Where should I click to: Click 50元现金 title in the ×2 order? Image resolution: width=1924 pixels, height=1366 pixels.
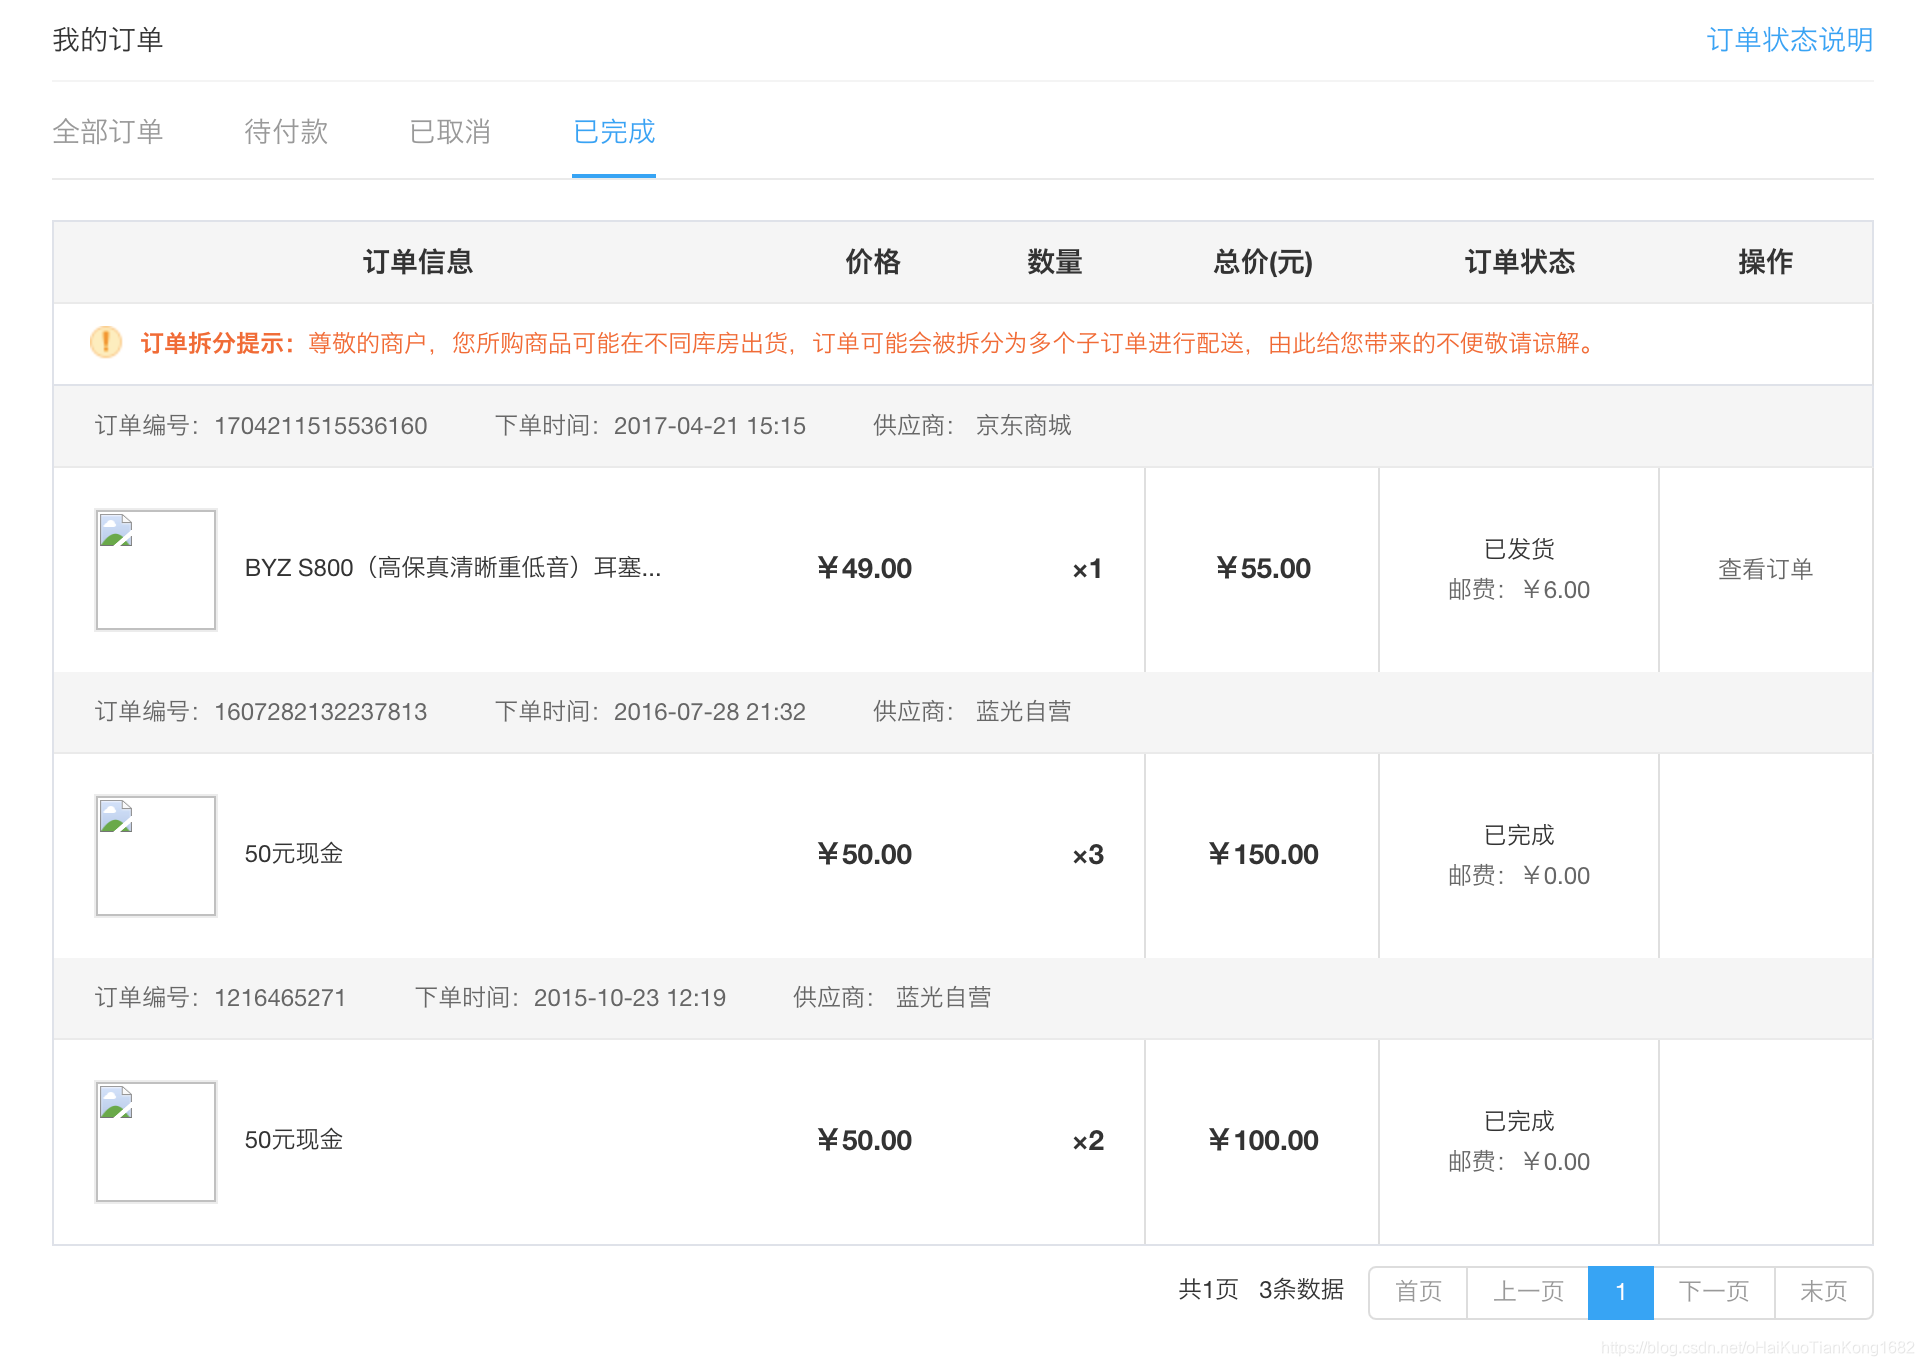tap(294, 1140)
